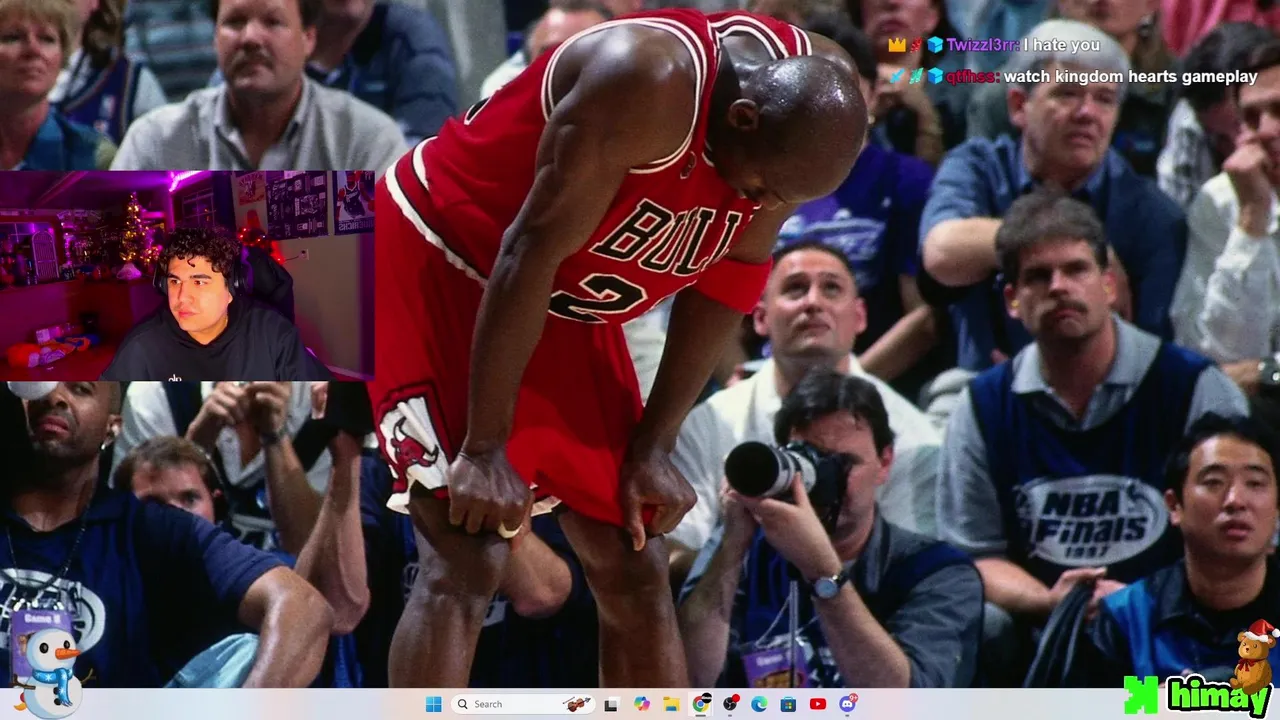Click the taskbar Search box
Viewport: 1280px width, 720px height.
point(522,704)
